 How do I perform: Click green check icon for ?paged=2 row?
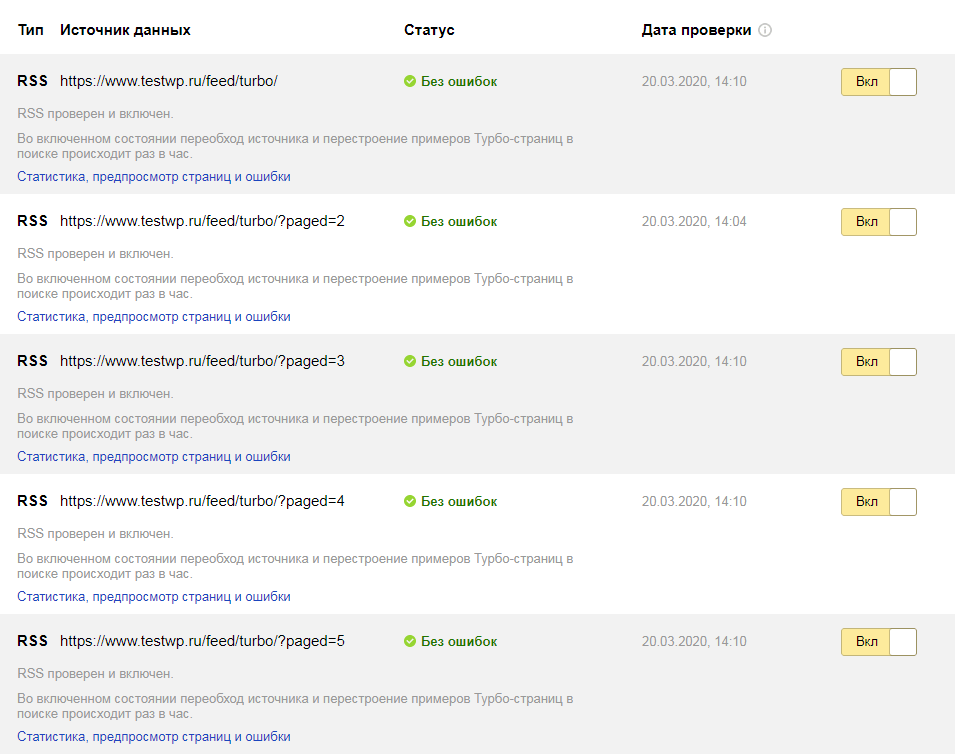tap(410, 221)
